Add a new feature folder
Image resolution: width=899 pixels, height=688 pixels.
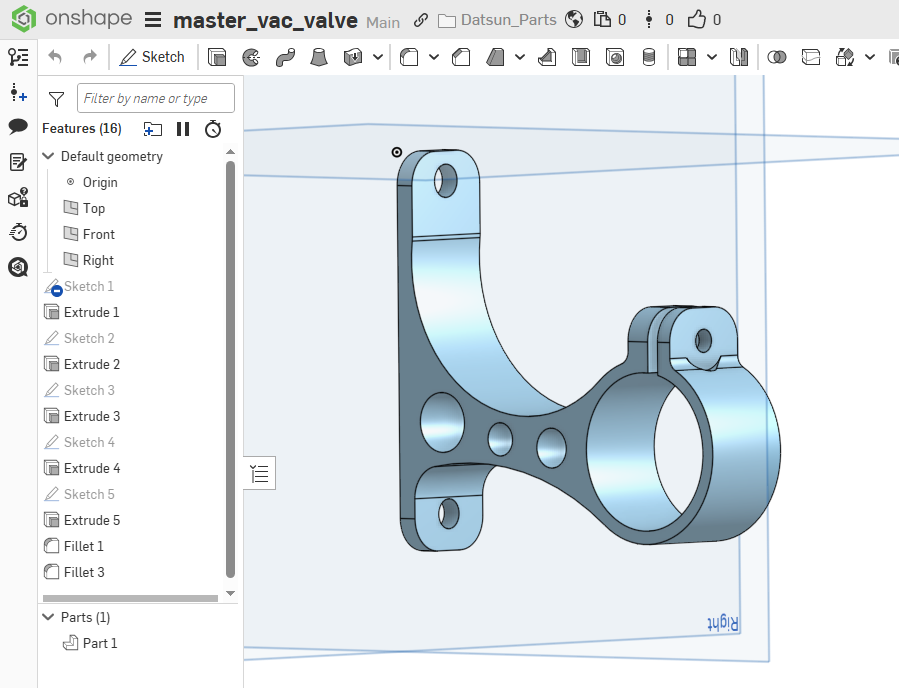(153, 129)
